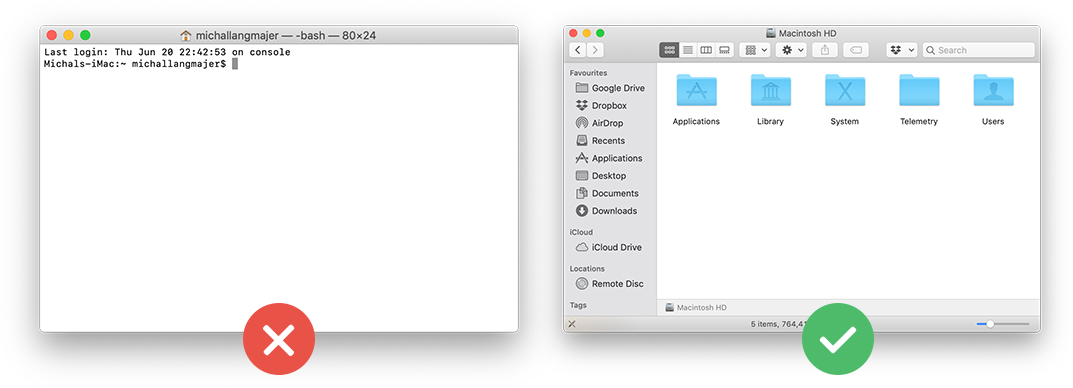Image resolution: width=1073 pixels, height=388 pixels.
Task: Switch Finder to column view
Action: 706,50
